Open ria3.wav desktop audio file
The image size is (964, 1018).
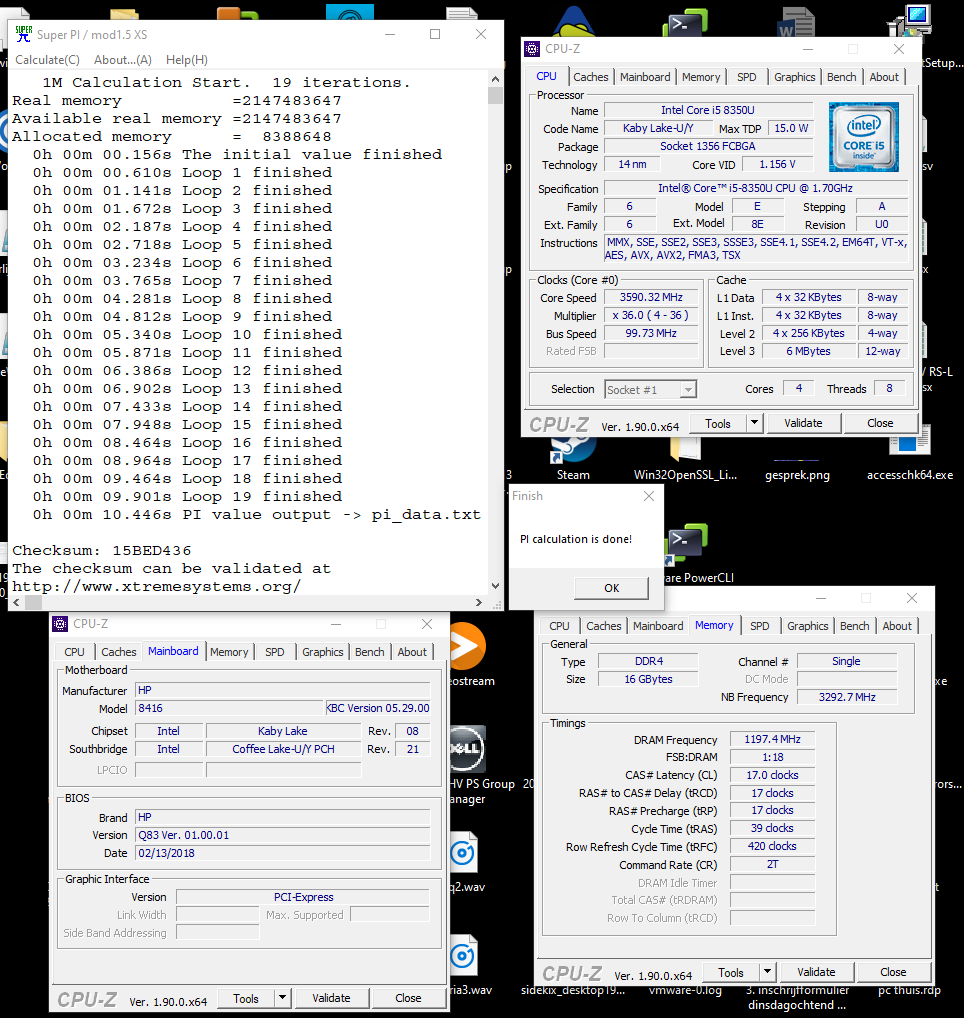(x=466, y=965)
